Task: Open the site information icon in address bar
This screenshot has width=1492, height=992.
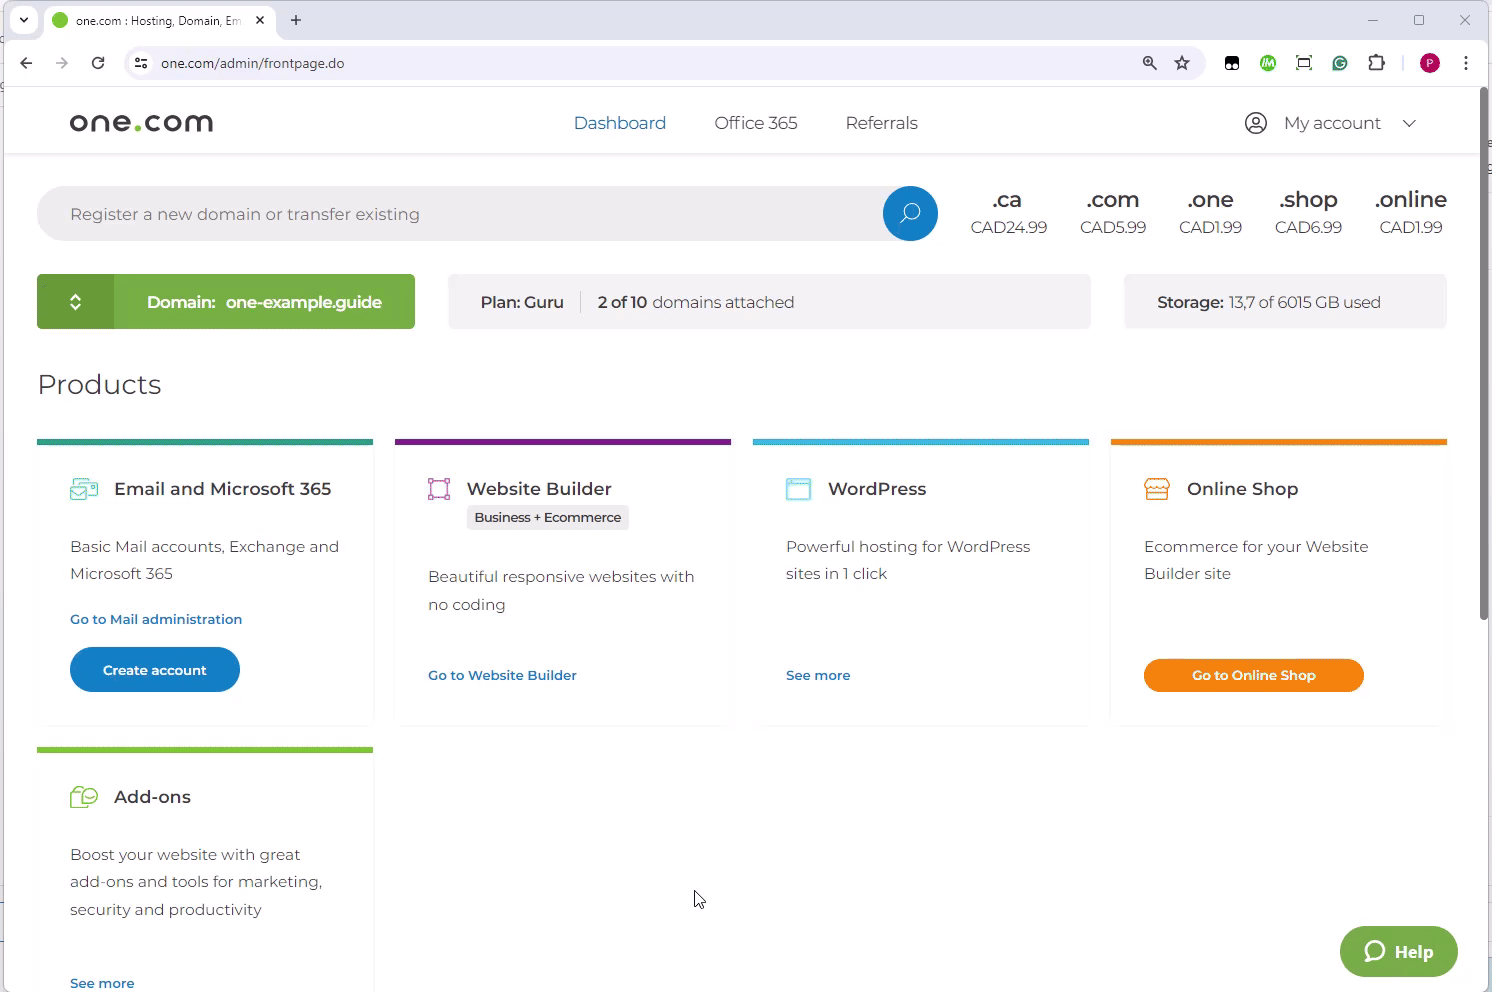Action: point(141,63)
